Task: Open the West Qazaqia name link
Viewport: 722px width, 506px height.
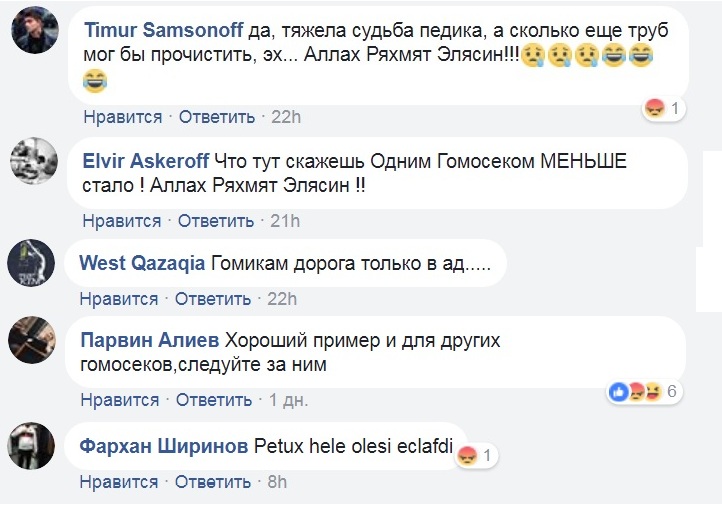Action: pyautogui.click(x=142, y=263)
